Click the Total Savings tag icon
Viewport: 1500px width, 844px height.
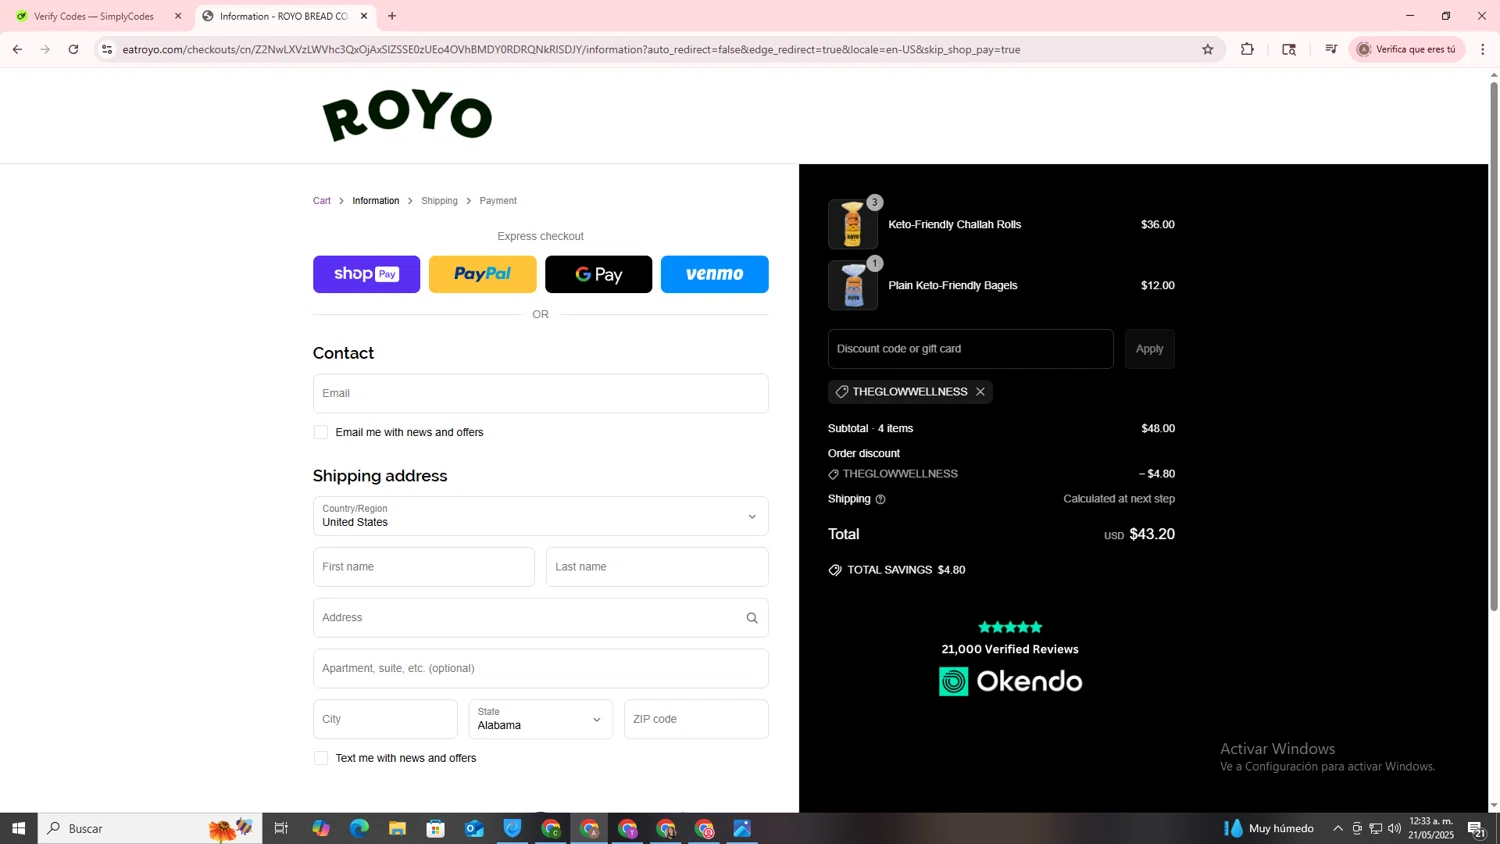(x=835, y=570)
